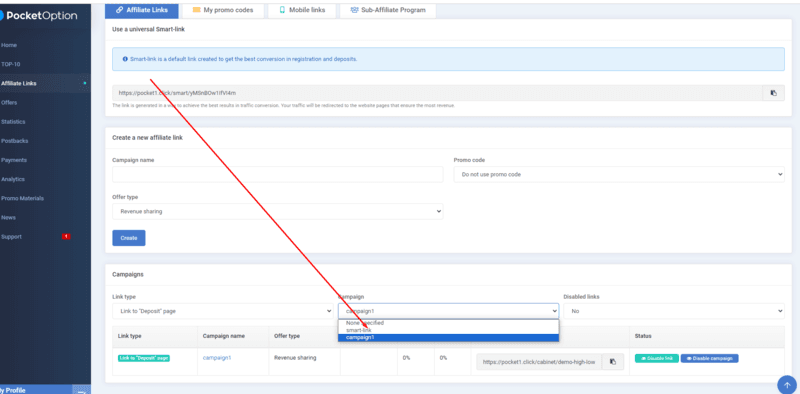Open Analytics in sidebar
This screenshot has width=800, height=394.
pyautogui.click(x=13, y=179)
